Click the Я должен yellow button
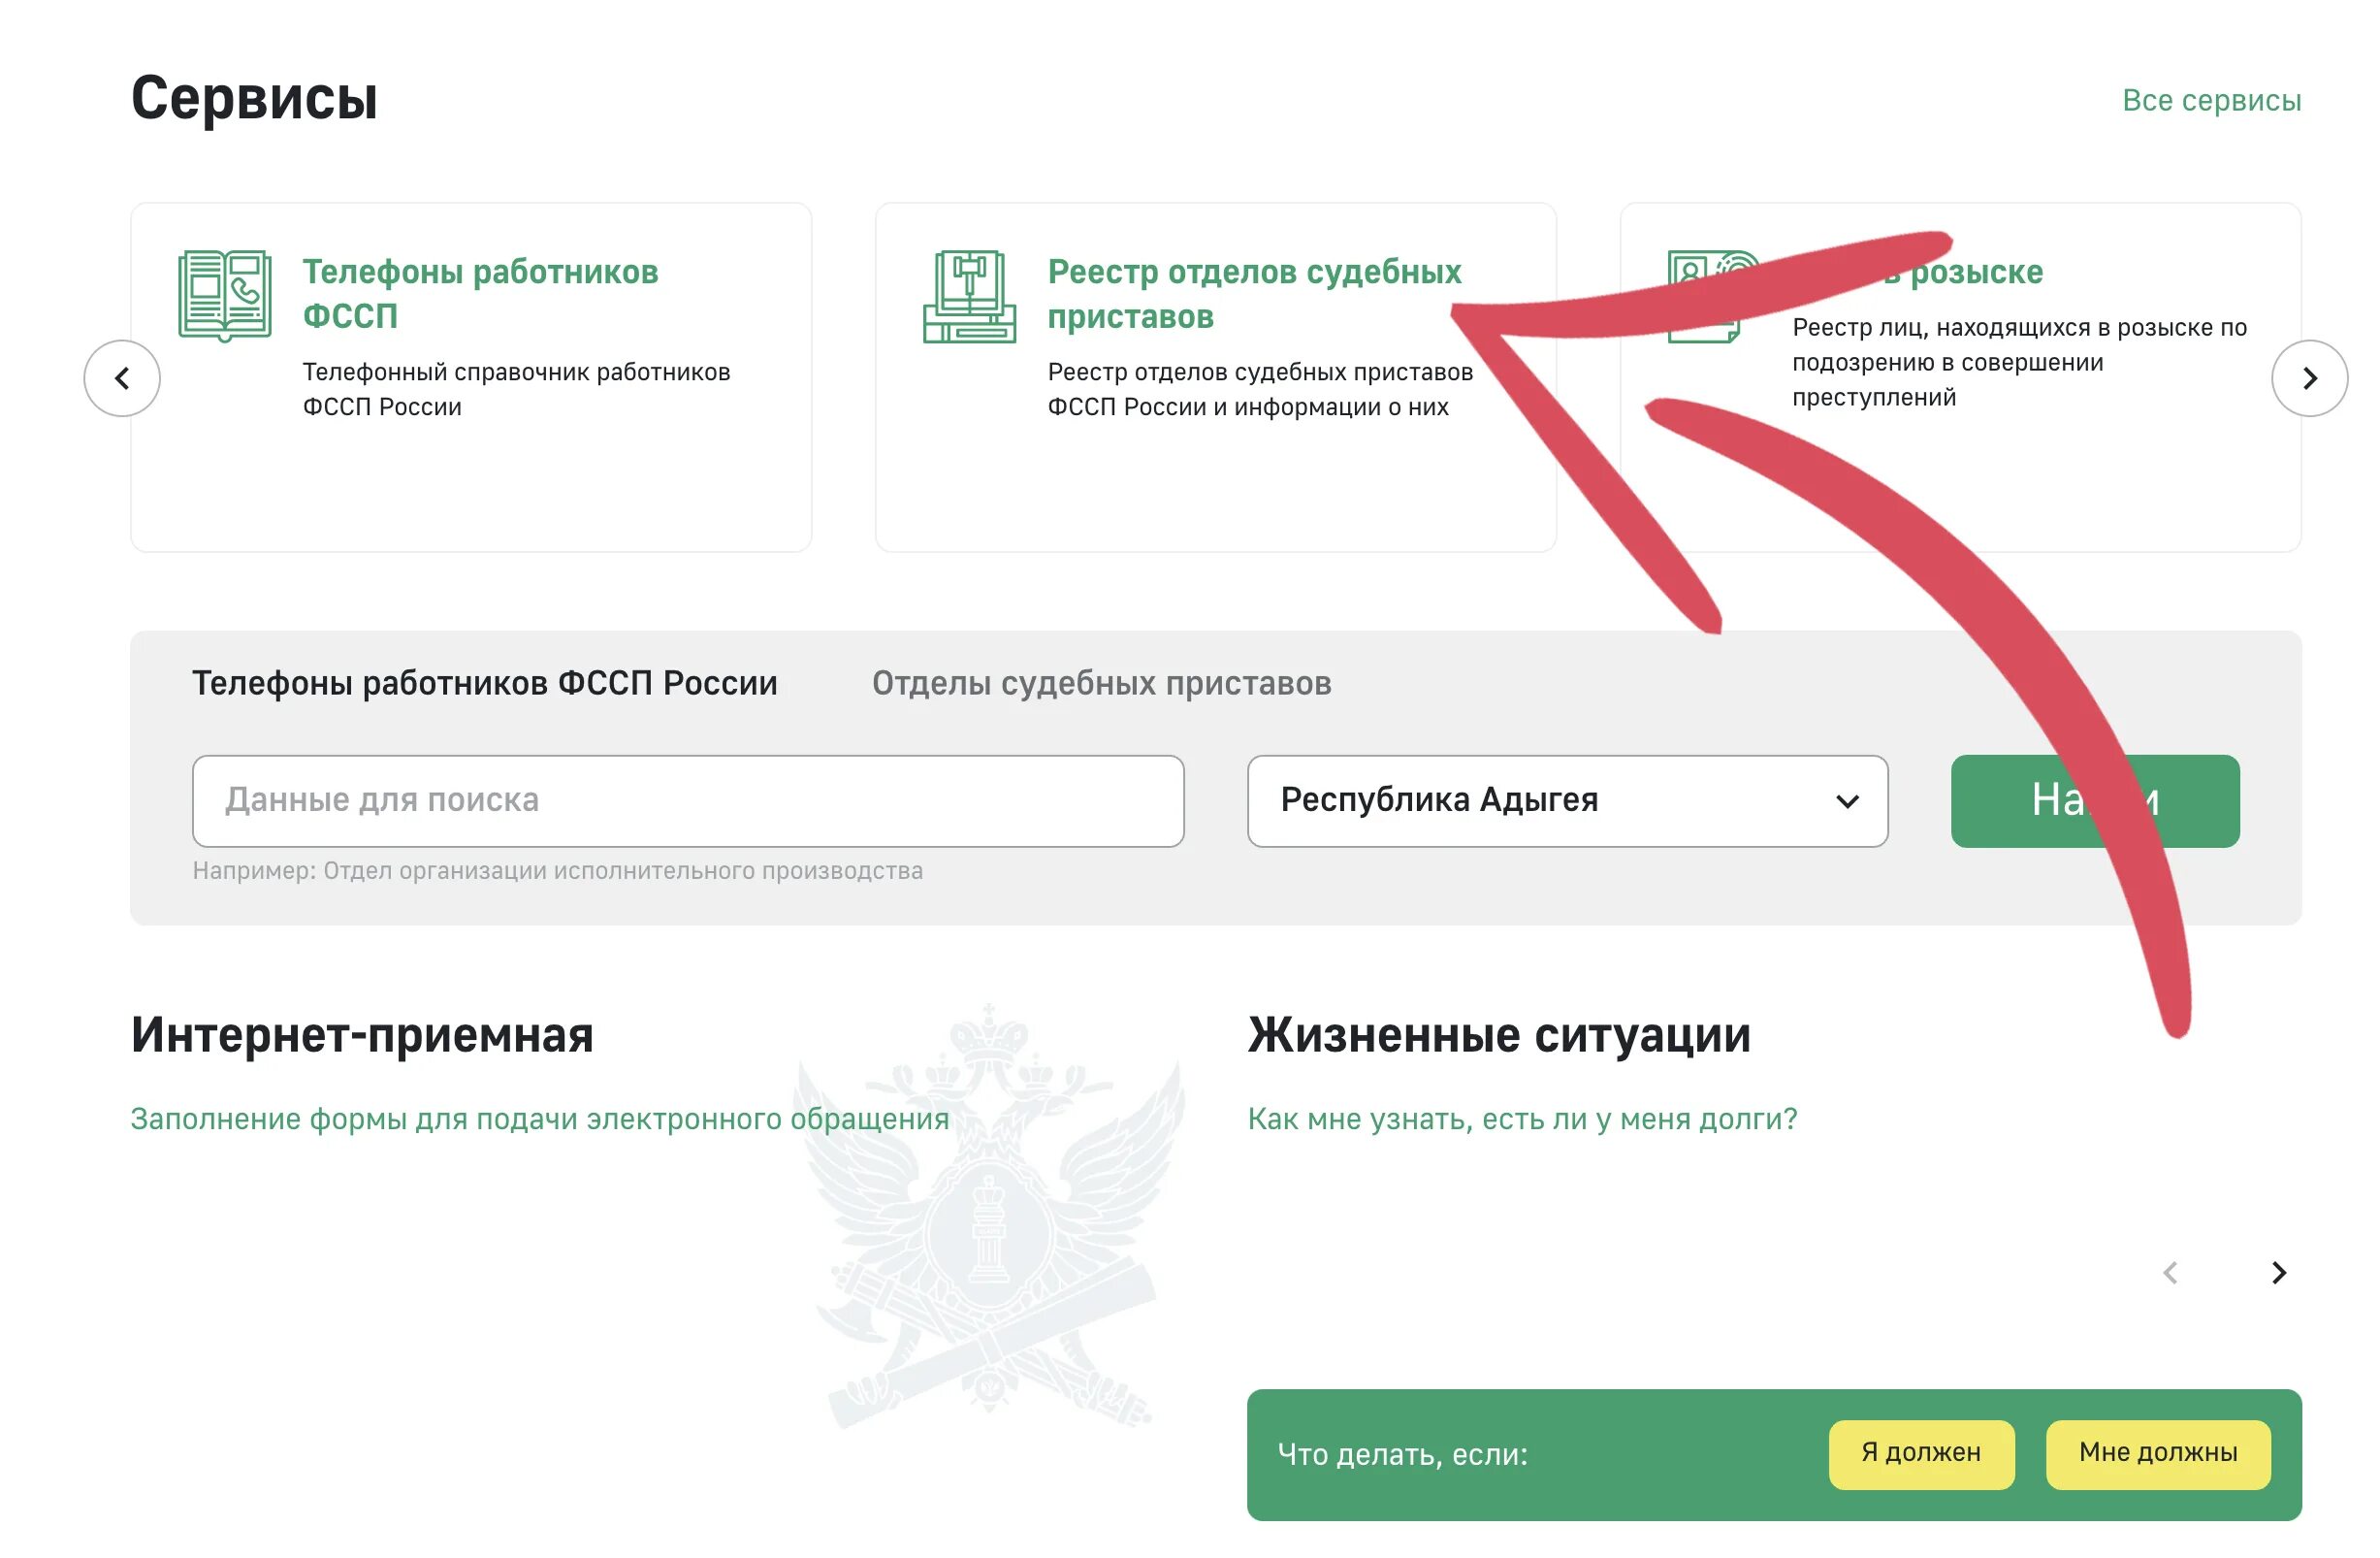The image size is (2380, 1558). (1920, 1453)
